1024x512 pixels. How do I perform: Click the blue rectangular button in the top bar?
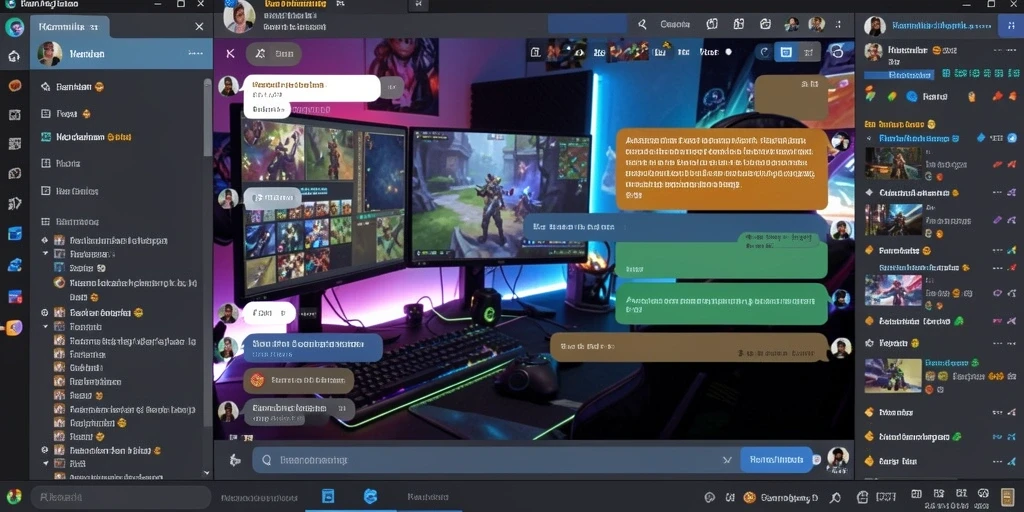(587, 24)
